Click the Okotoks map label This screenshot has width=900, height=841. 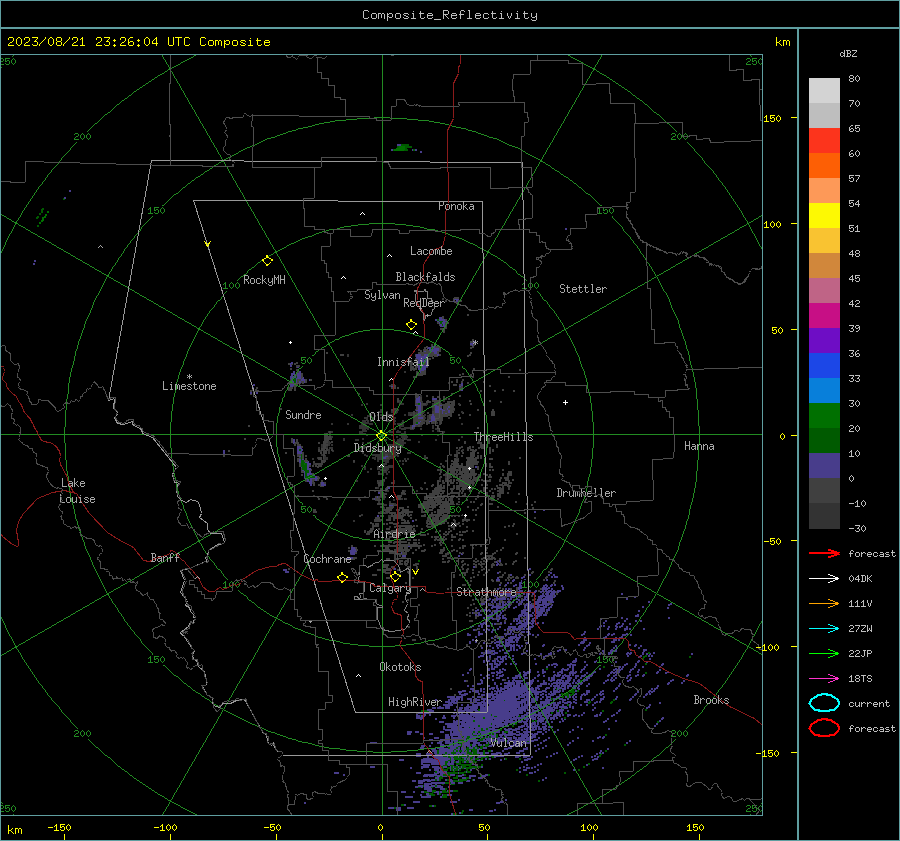pyautogui.click(x=400, y=667)
